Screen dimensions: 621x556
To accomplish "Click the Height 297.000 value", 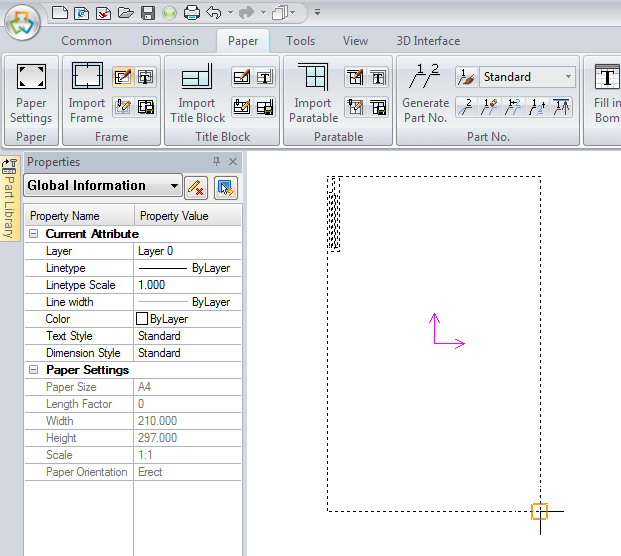I will tap(187, 438).
